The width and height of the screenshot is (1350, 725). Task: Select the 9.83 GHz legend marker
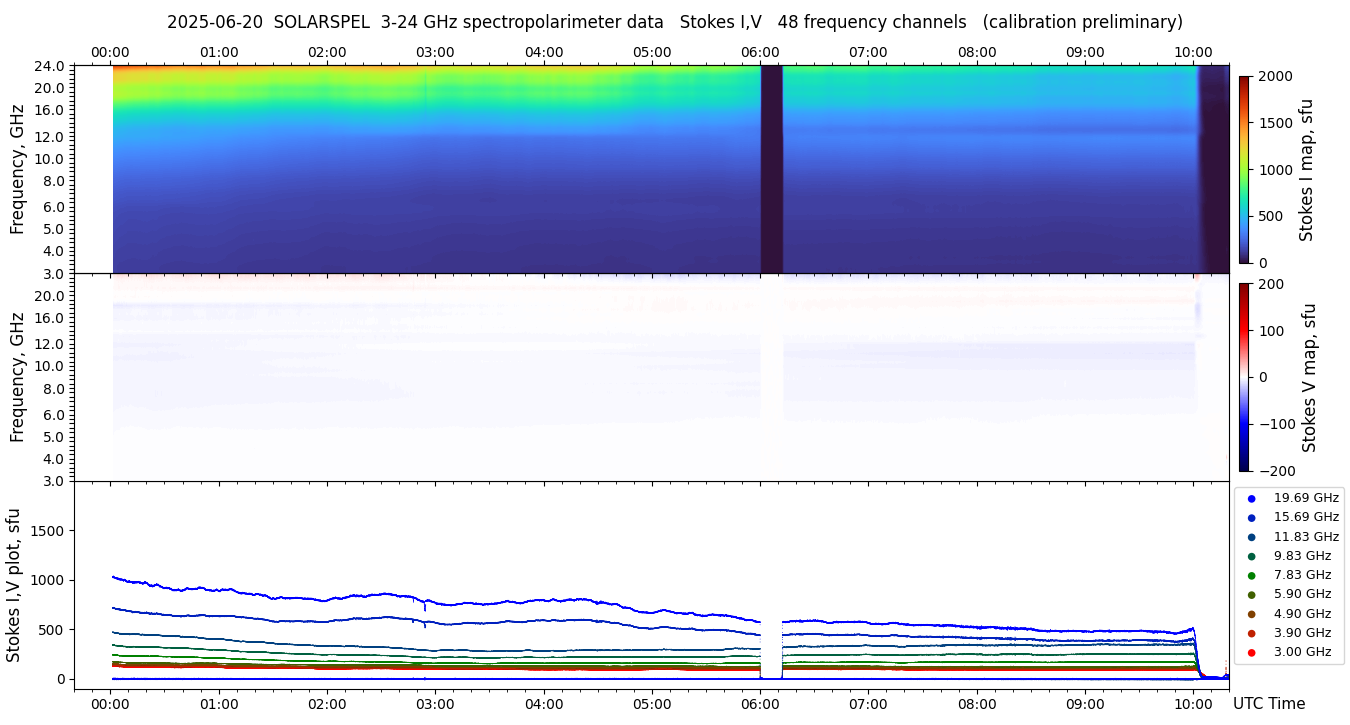1251,556
